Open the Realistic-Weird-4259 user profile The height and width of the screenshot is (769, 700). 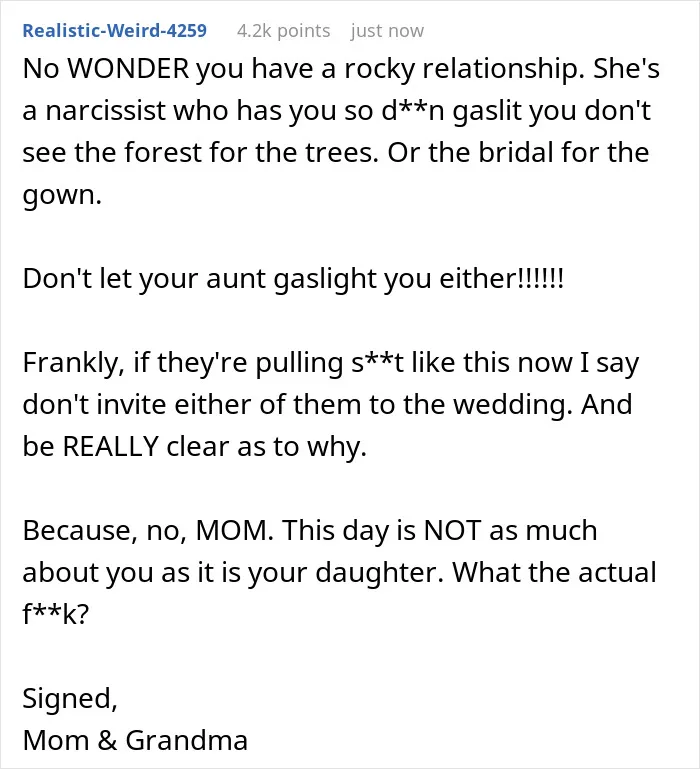(115, 30)
